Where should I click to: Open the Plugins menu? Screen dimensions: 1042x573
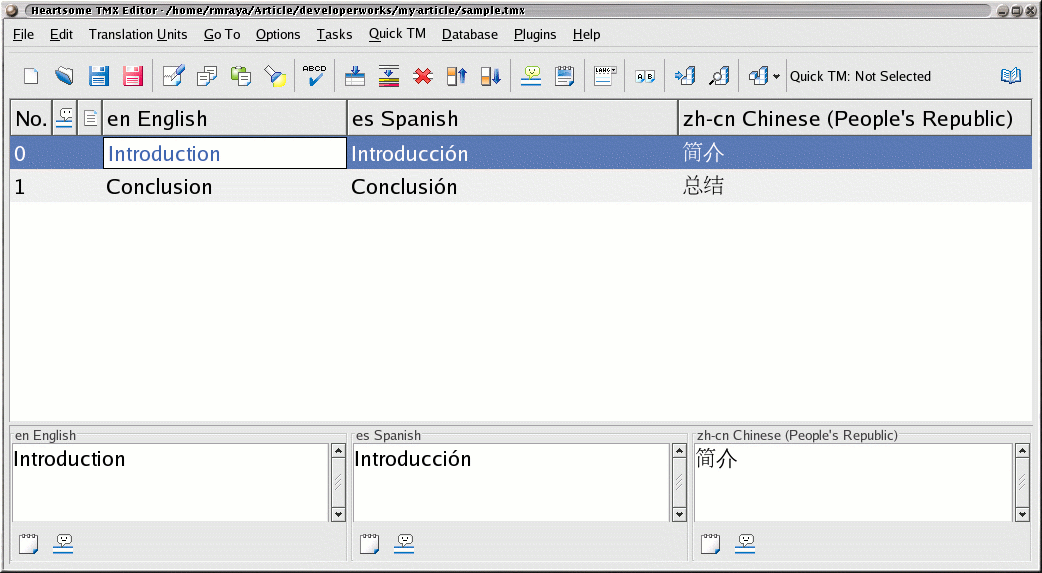[535, 35]
